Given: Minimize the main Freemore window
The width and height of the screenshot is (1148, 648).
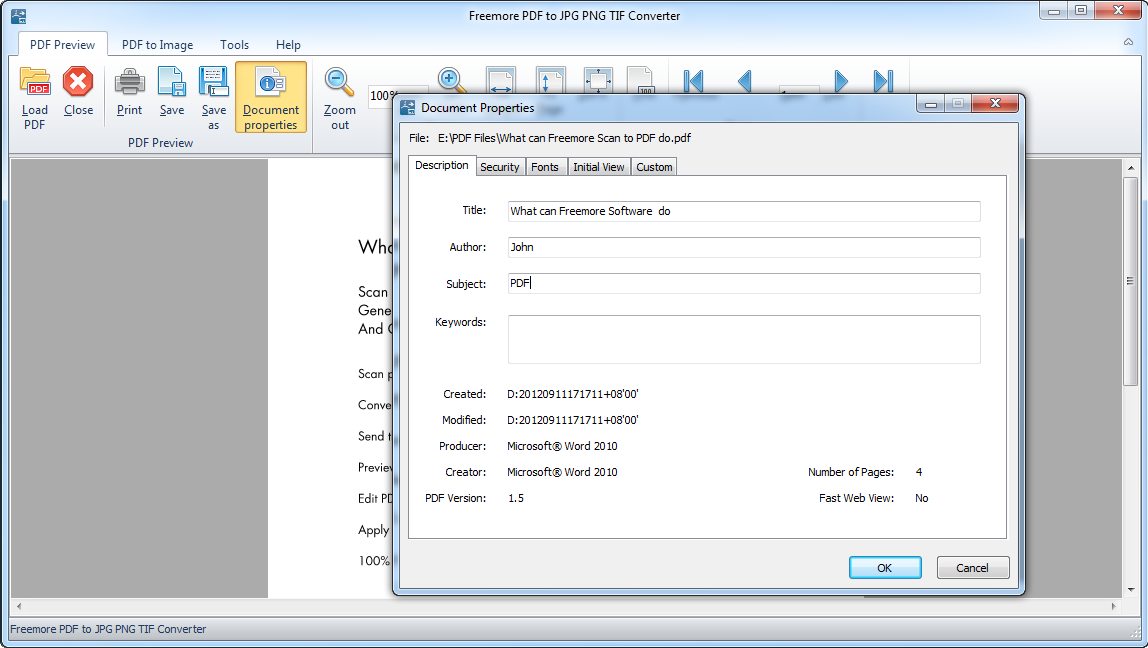Looking at the screenshot, I should click(1054, 11).
